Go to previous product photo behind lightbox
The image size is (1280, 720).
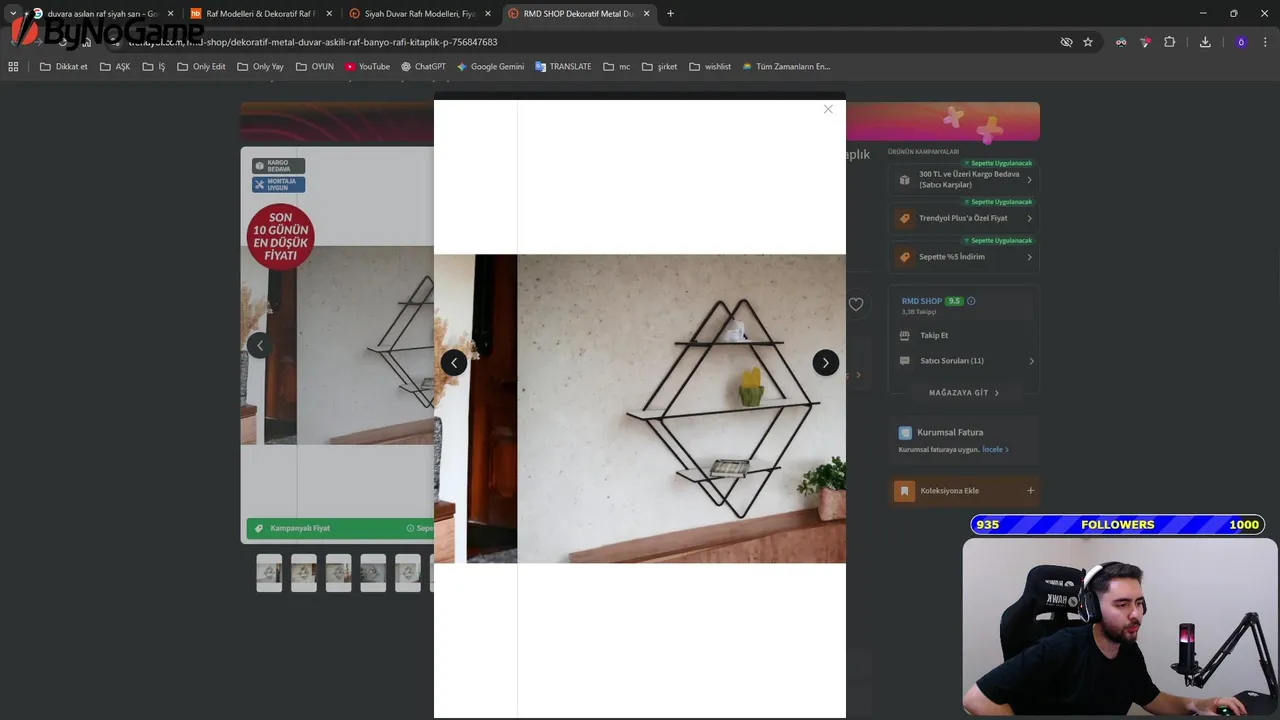point(260,345)
